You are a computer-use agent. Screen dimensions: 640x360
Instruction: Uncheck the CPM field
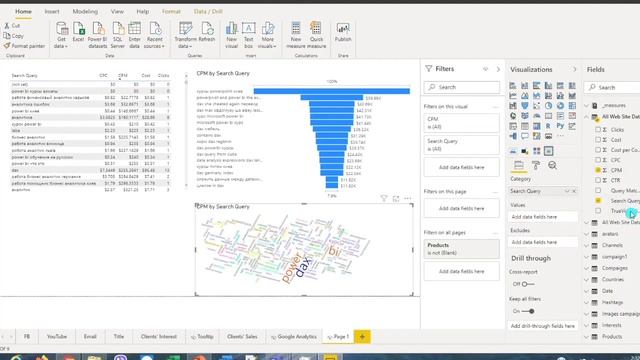(x=598, y=170)
